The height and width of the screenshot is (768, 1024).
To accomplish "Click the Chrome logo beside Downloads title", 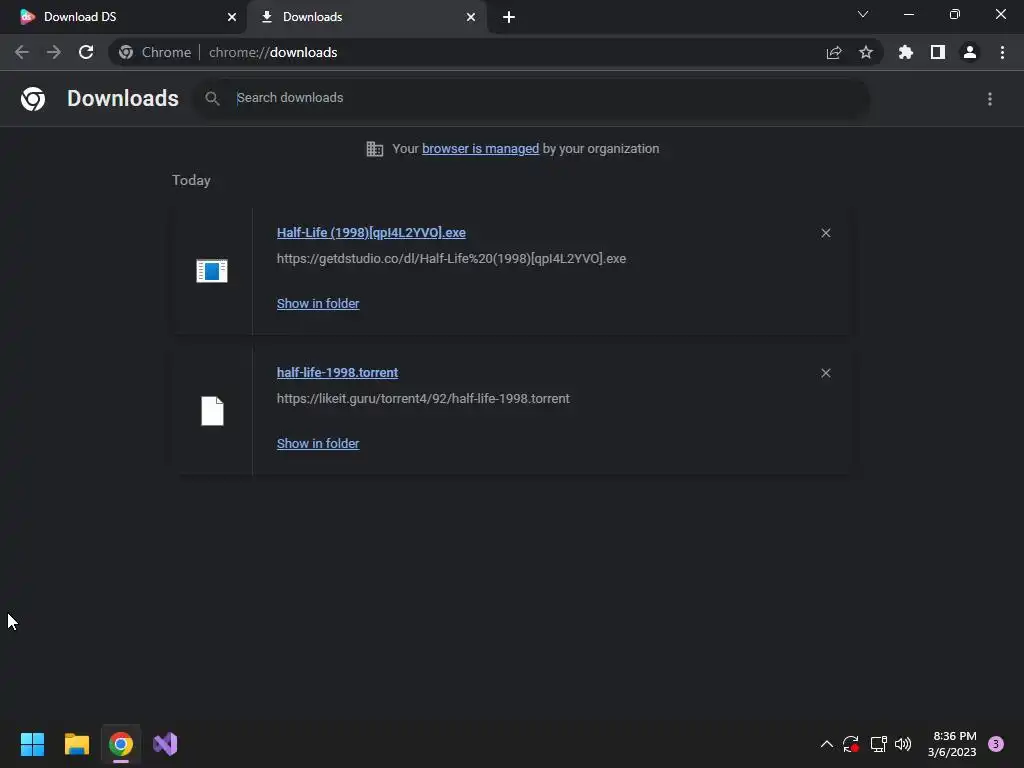I will pos(33,99).
